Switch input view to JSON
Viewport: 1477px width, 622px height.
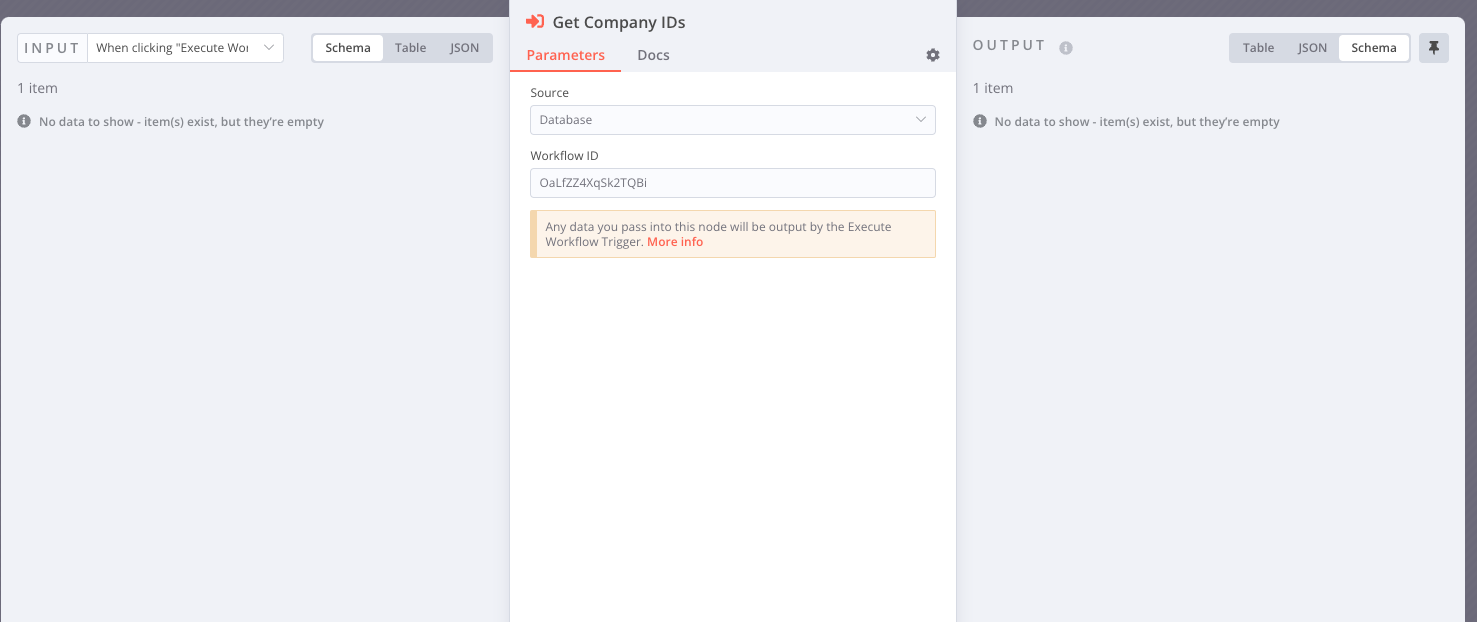(x=464, y=48)
